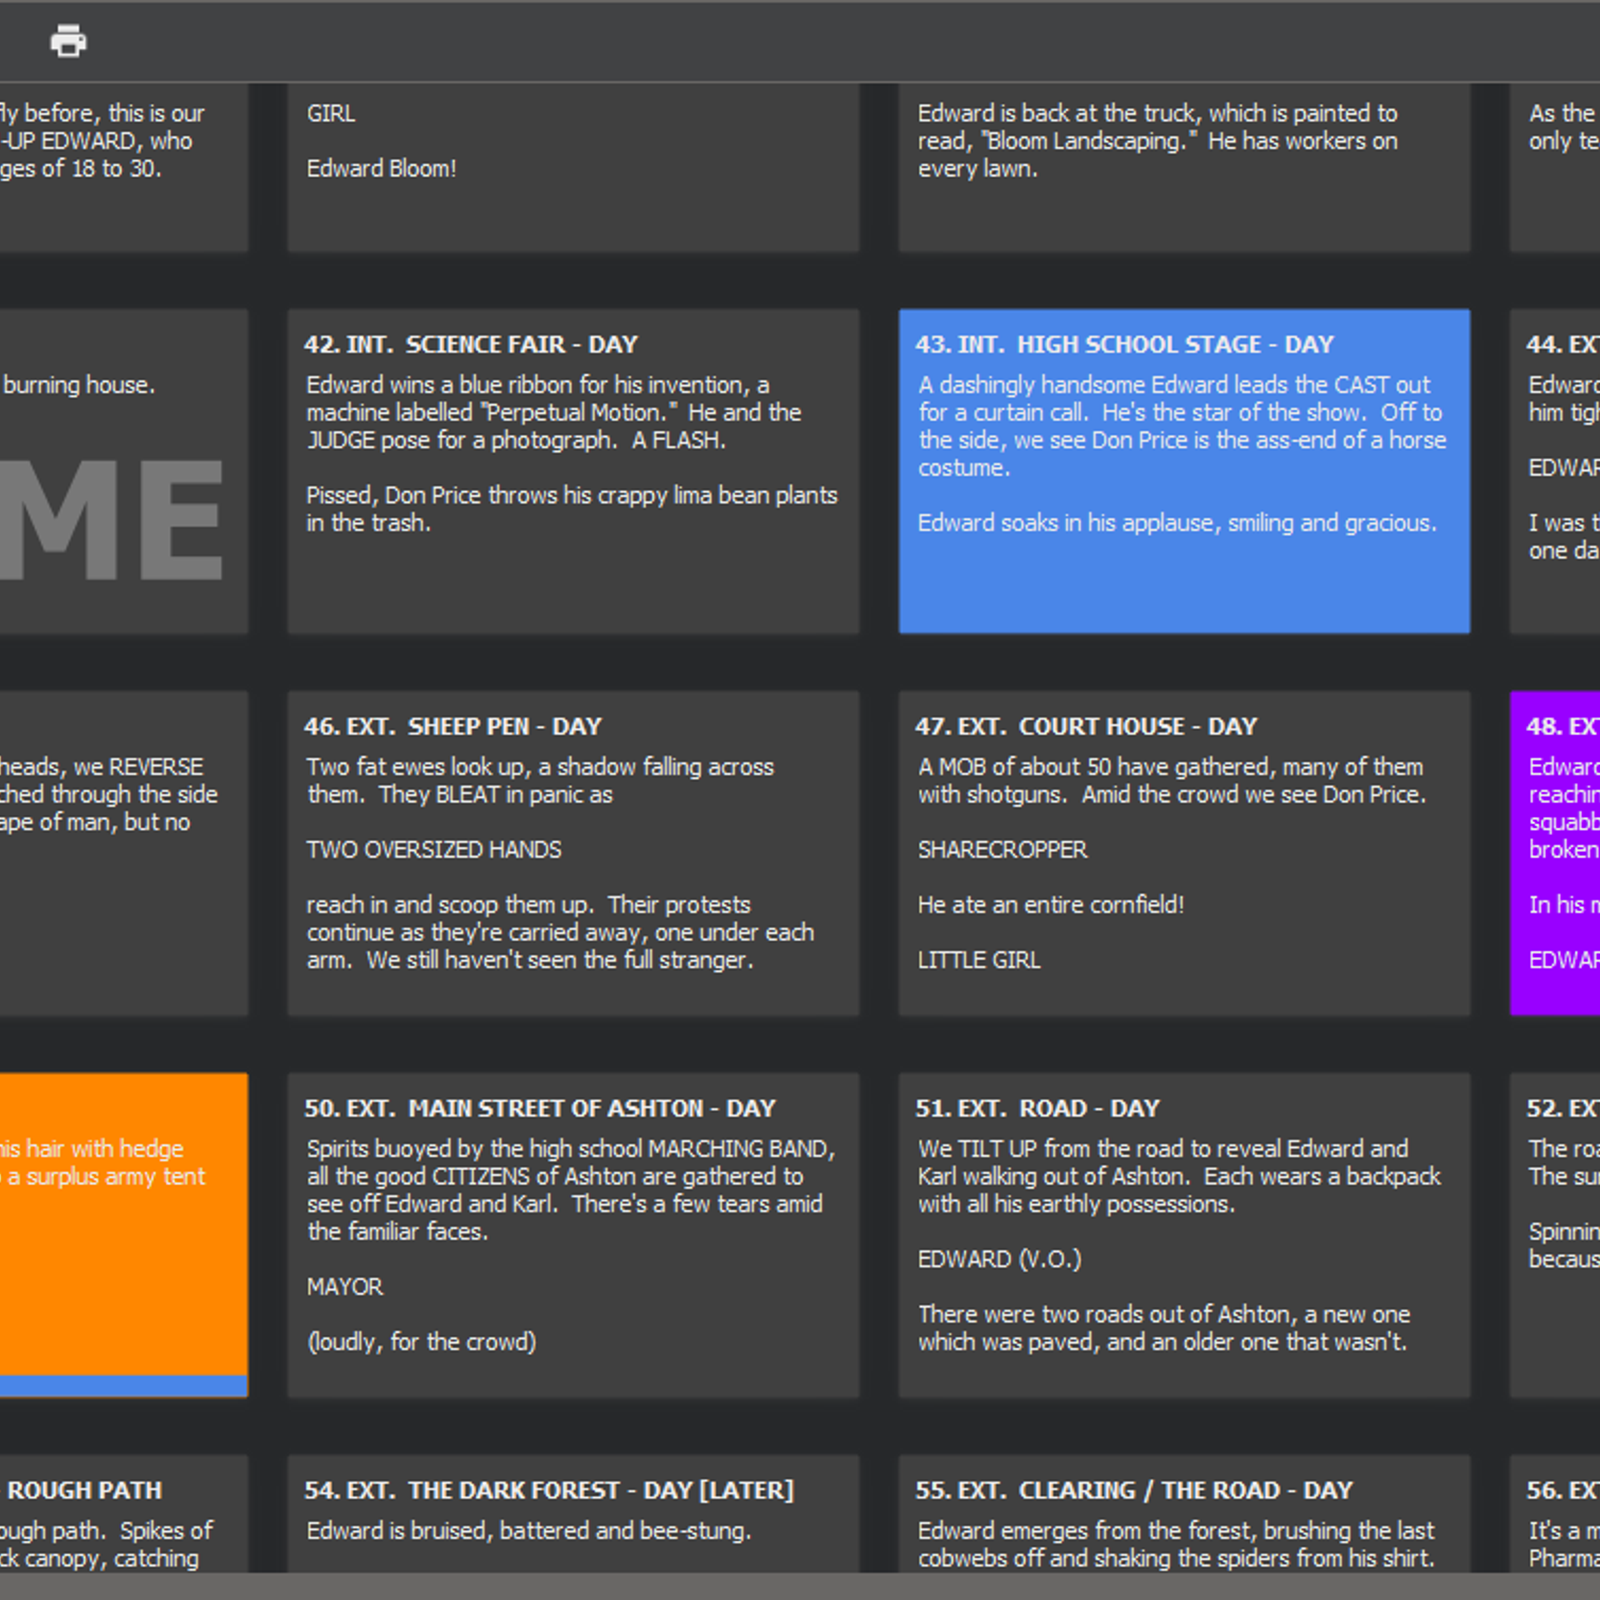
Task: Click the ROUGH PATH scene card
Action: tap(124, 1513)
